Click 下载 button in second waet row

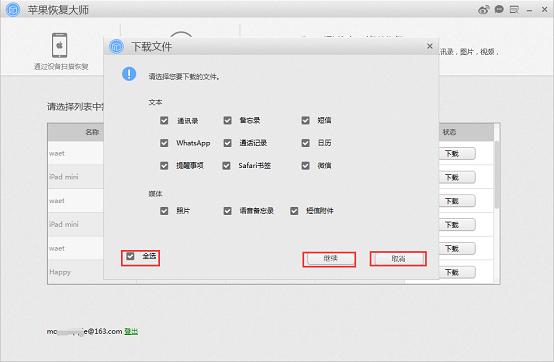(457, 201)
